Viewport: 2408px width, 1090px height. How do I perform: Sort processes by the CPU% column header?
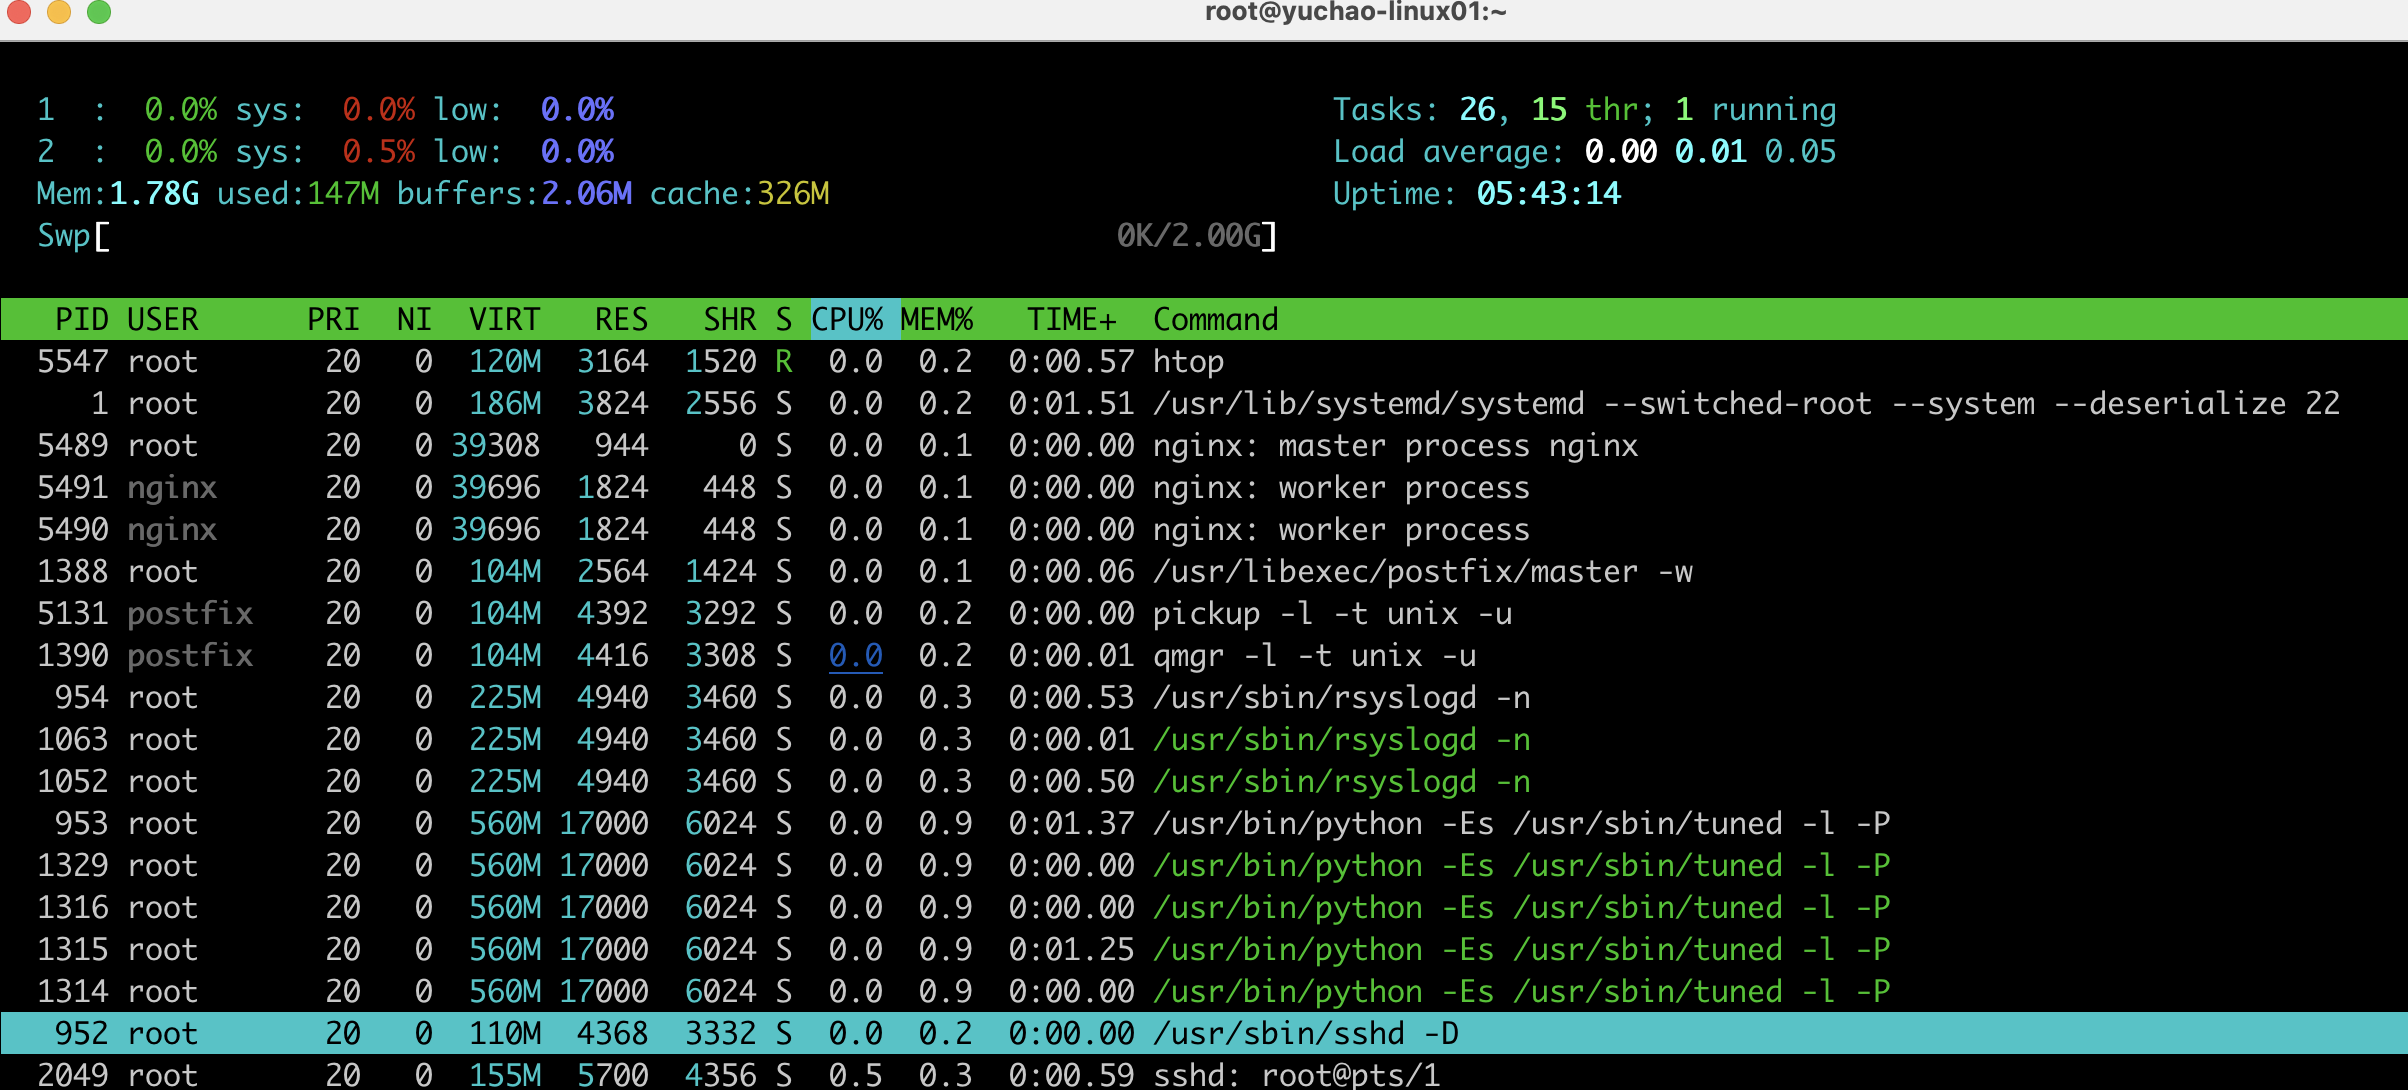[x=848, y=320]
